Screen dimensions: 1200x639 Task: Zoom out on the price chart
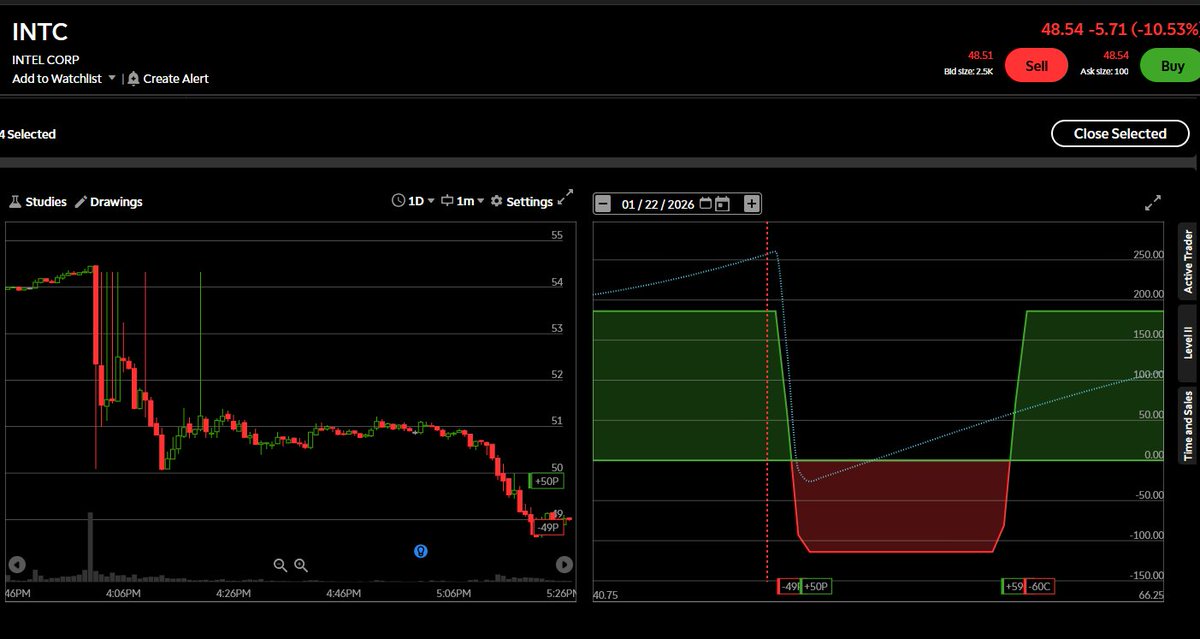tap(280, 565)
